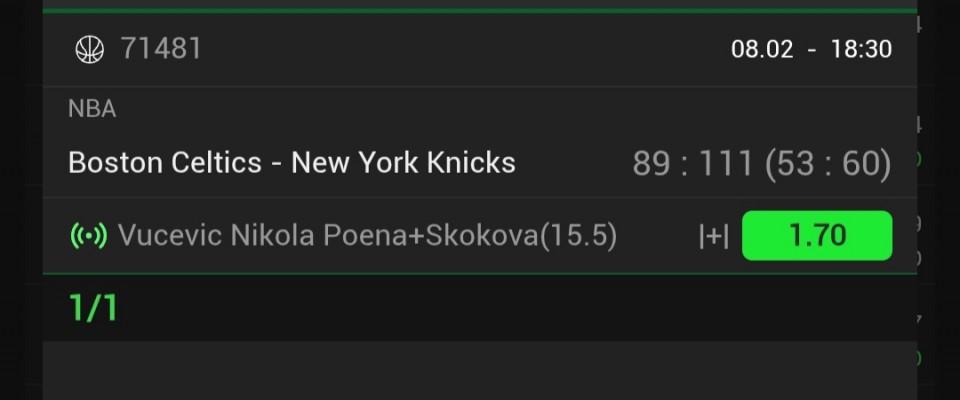Click ticket number 71481
Image resolution: width=960 pixels, height=400 pixels.
pyautogui.click(x=161, y=48)
